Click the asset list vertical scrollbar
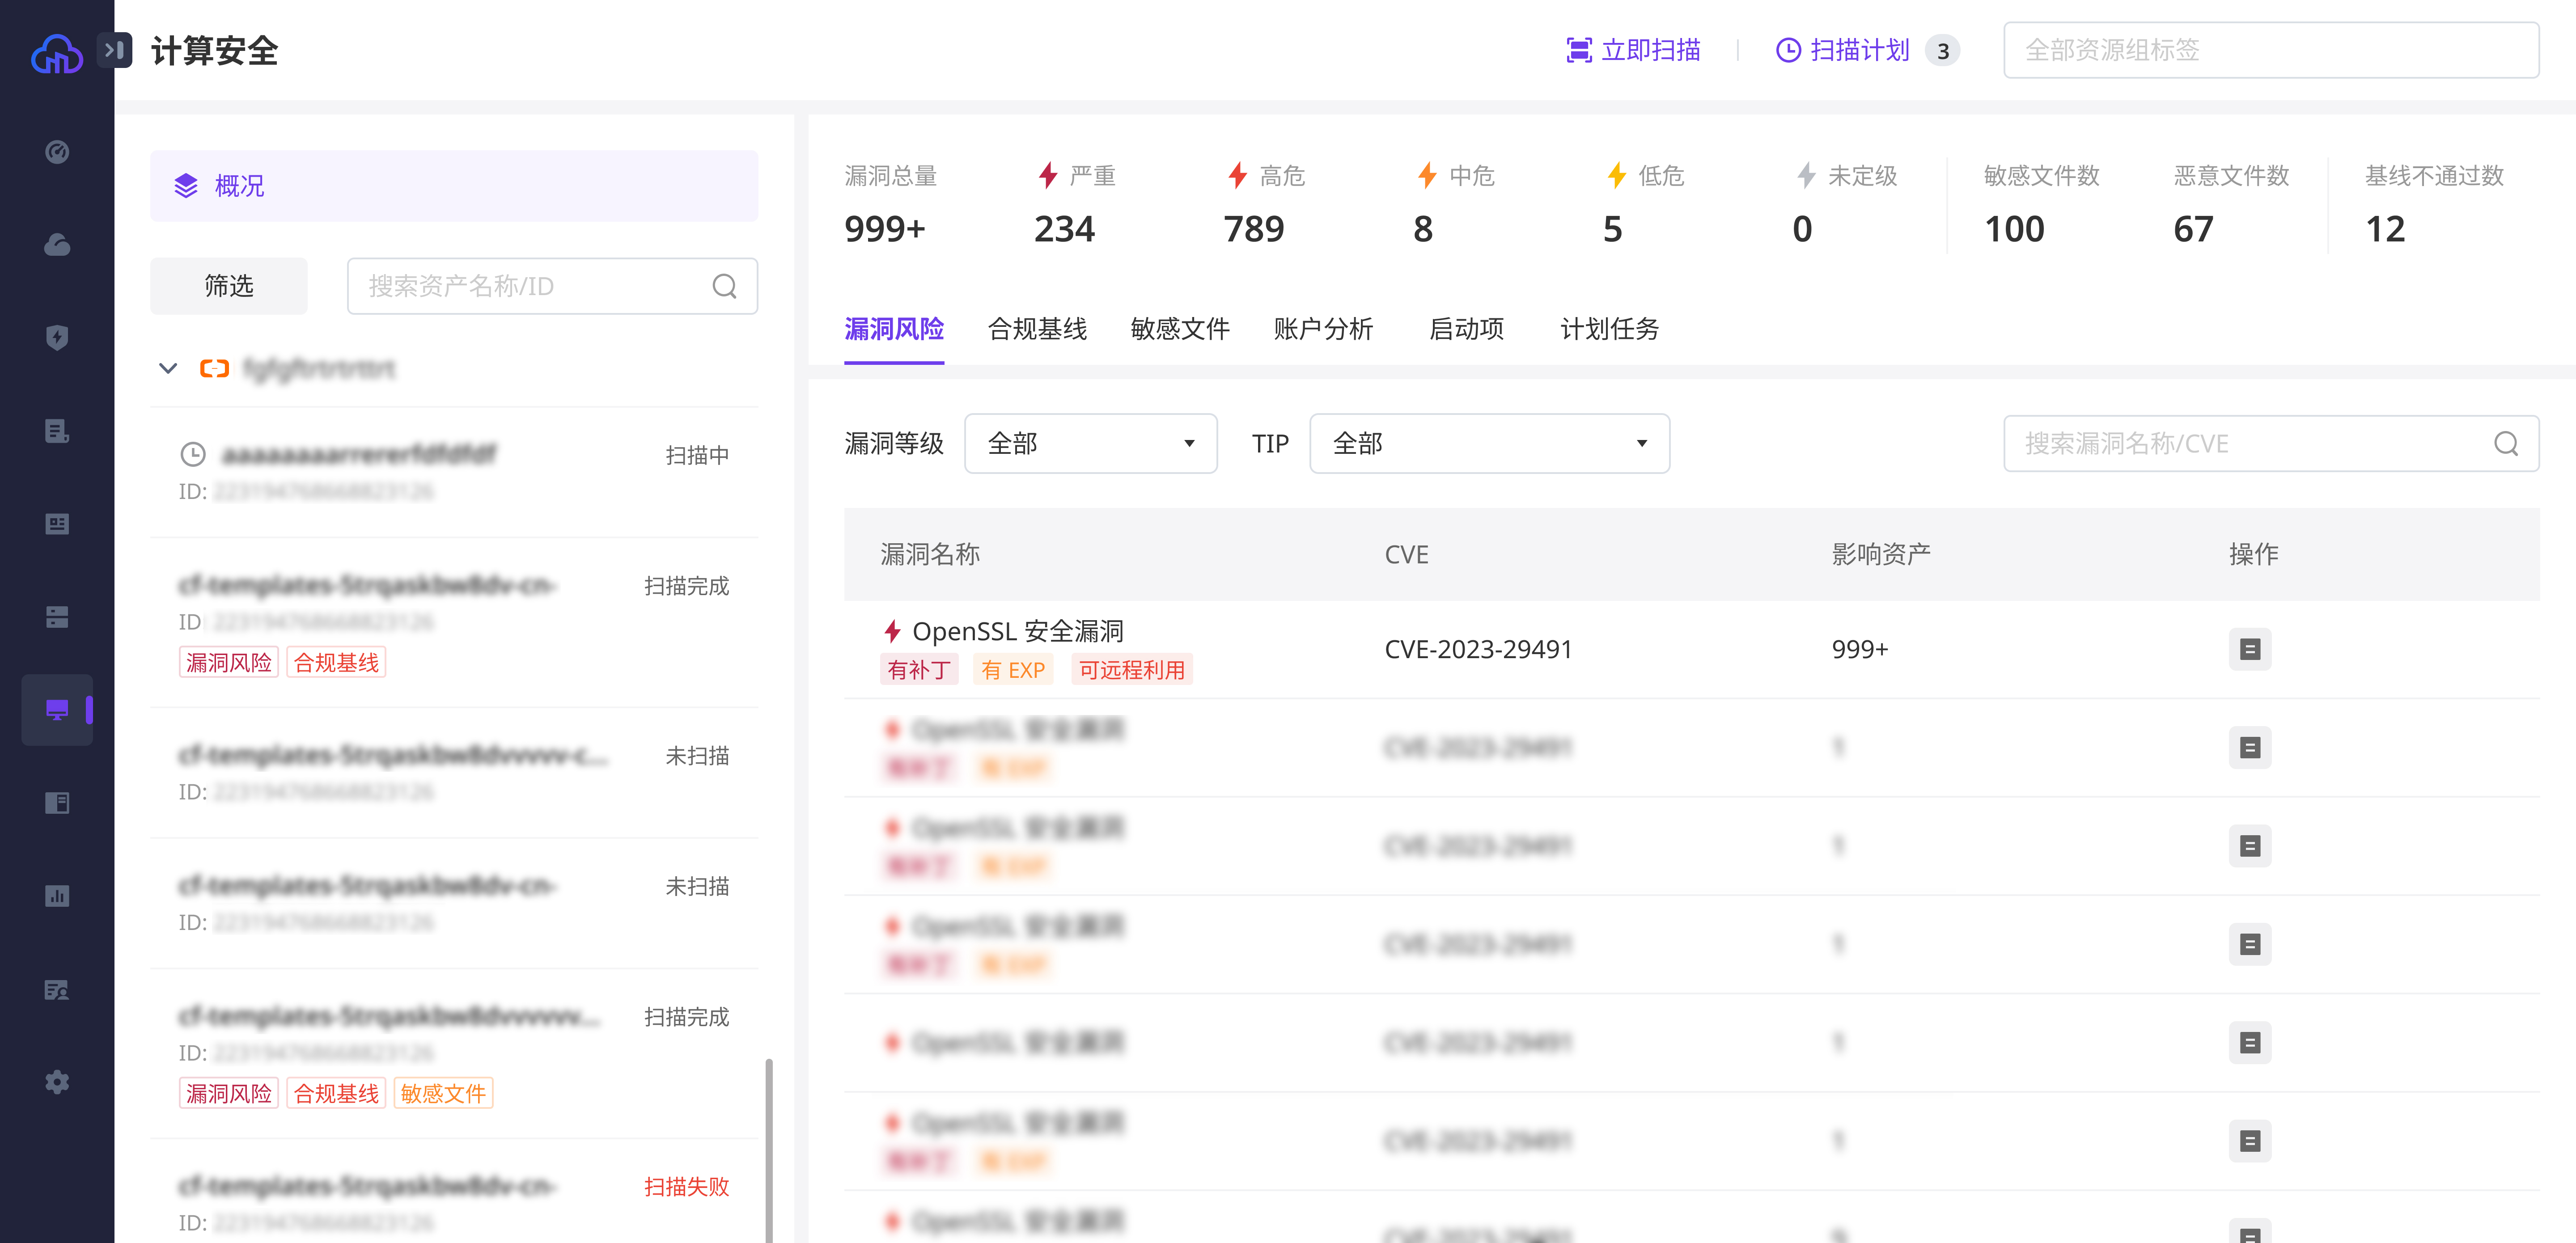This screenshot has width=2576, height=1243. 769,1150
